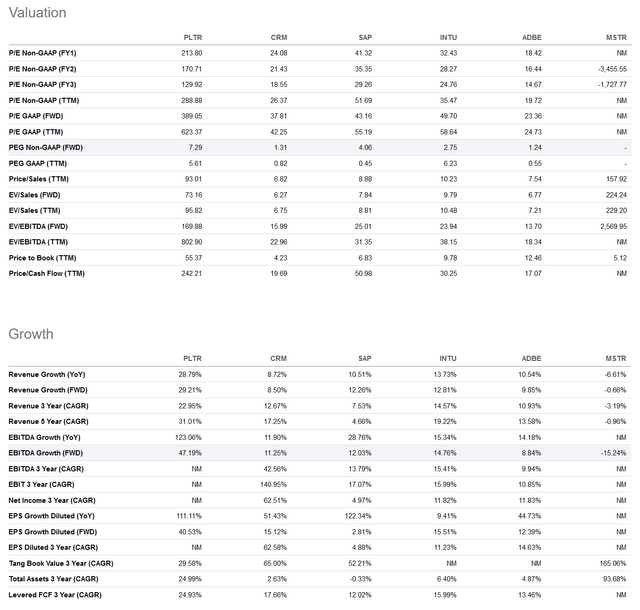Viewport: 640px width, 610px height.
Task: Select P/E Non-GAAP (FY2) row label
Action: point(42,69)
